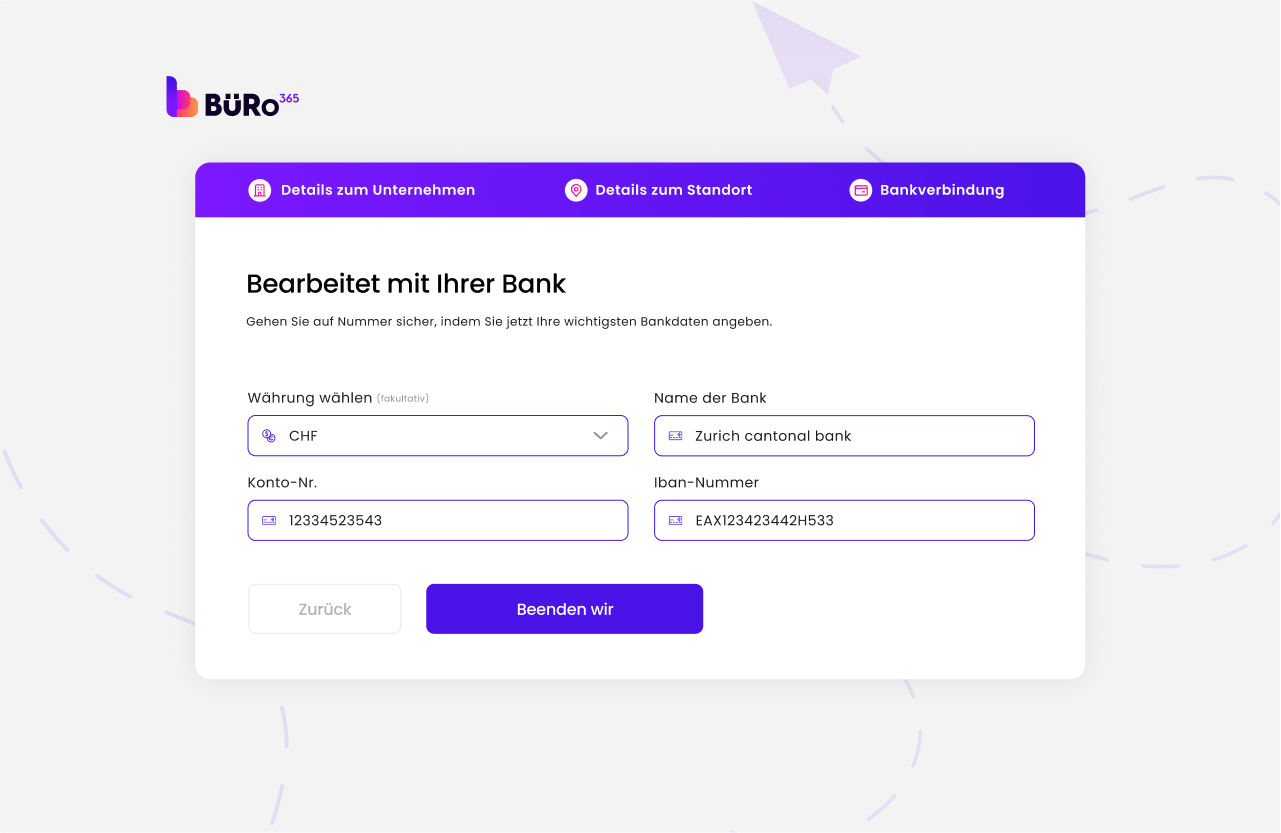Go to Details zum Standort step

click(x=673, y=190)
